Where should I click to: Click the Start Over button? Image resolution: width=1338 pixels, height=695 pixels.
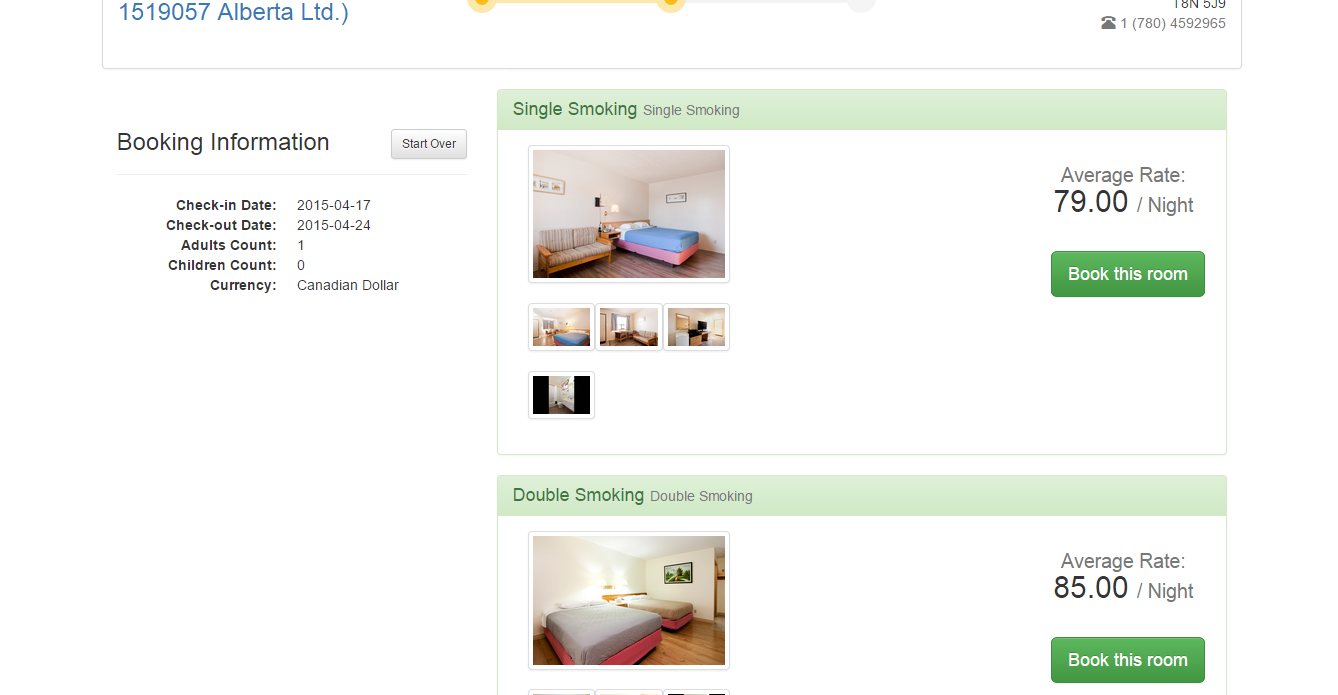tap(429, 144)
